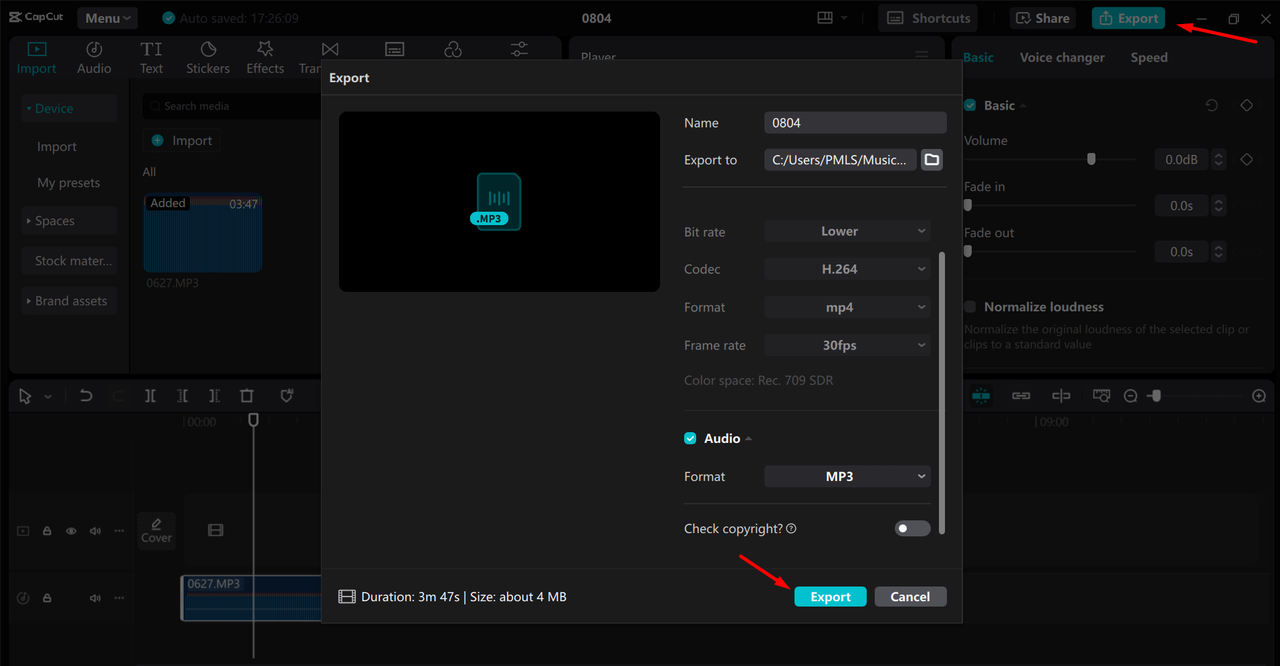Uncheck the Basic checkbox in audio panel
1280x666 pixels.
coord(970,105)
